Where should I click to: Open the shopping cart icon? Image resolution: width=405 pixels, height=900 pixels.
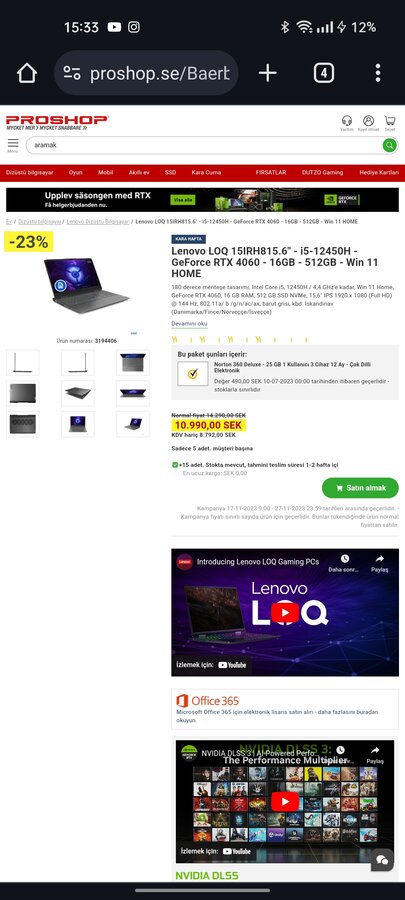[390, 121]
